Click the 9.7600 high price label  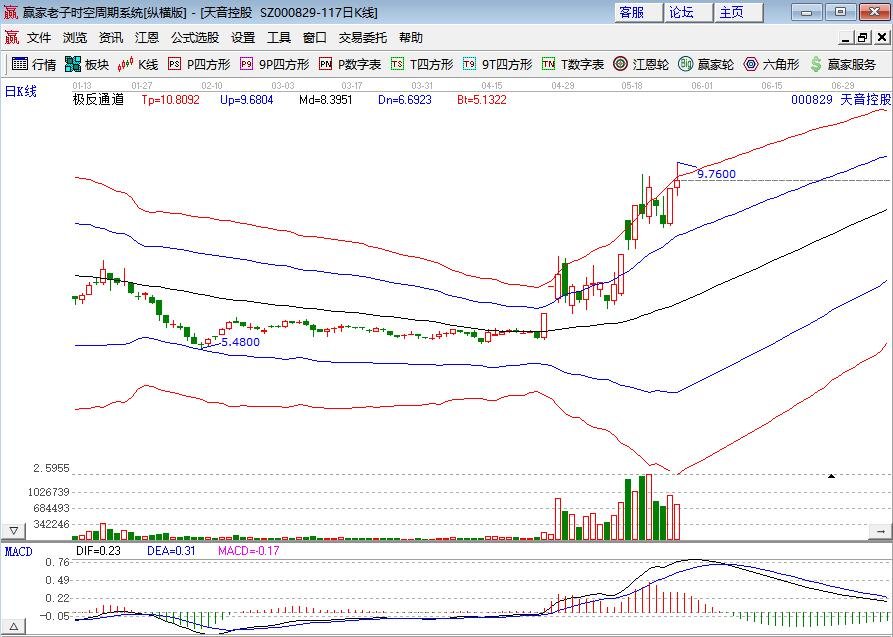click(716, 174)
